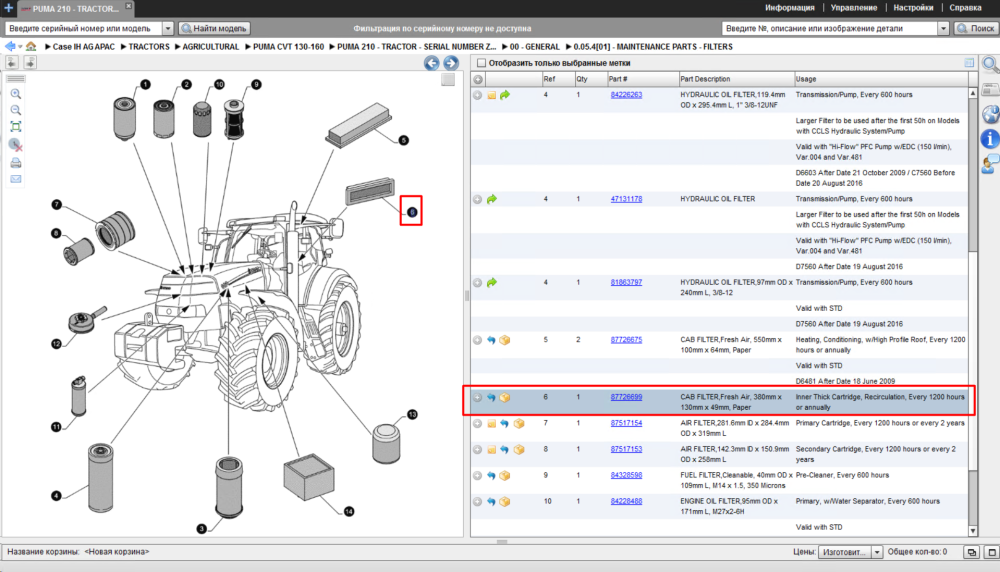The height and width of the screenshot is (572, 1000).
Task: Open the Настройки menu
Action: 913,8
